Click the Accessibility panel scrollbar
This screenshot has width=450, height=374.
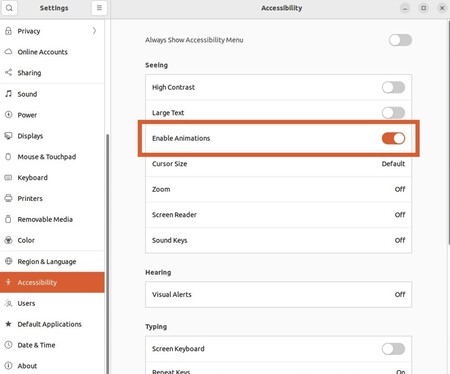(x=448, y=133)
